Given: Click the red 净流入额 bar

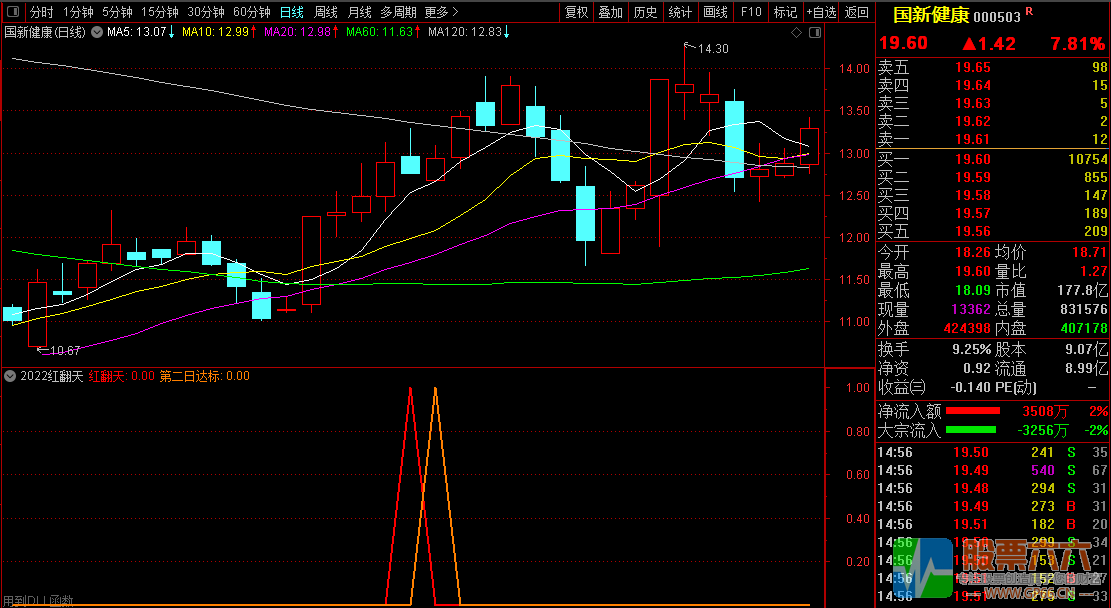Looking at the screenshot, I should pyautogui.click(x=972, y=411).
